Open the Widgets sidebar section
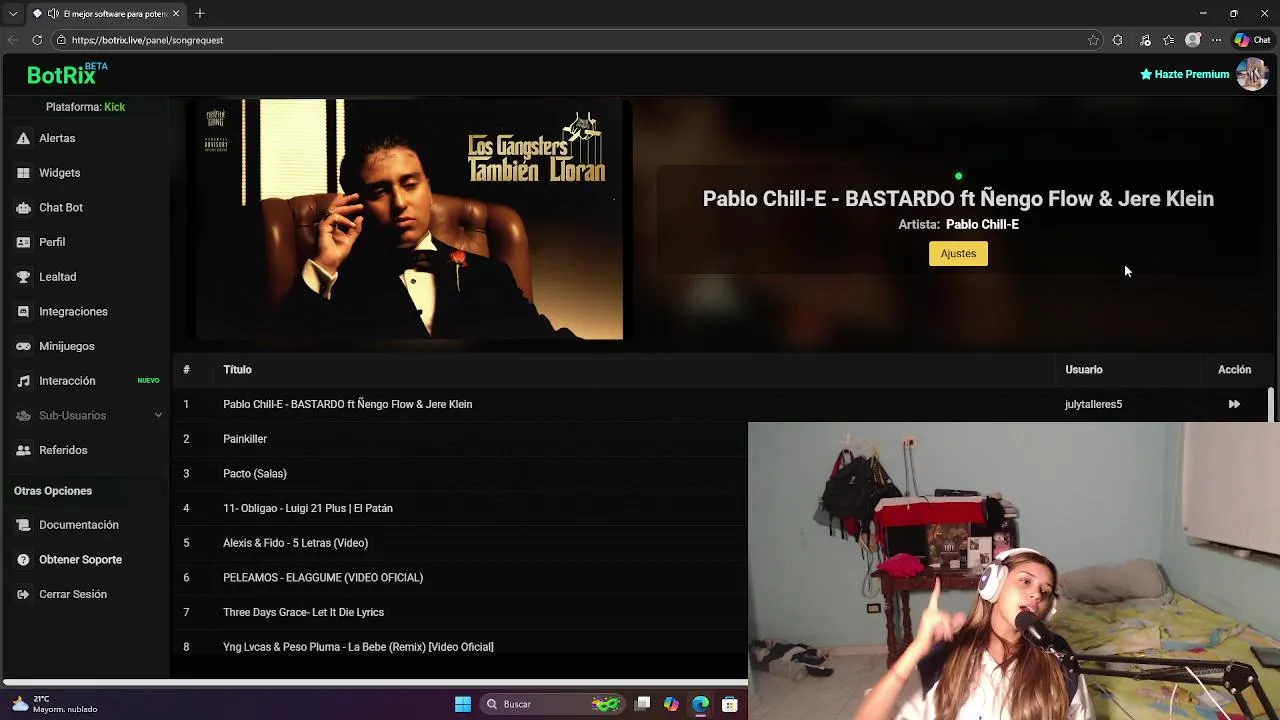Screen dimensions: 1280x720 pos(59,173)
